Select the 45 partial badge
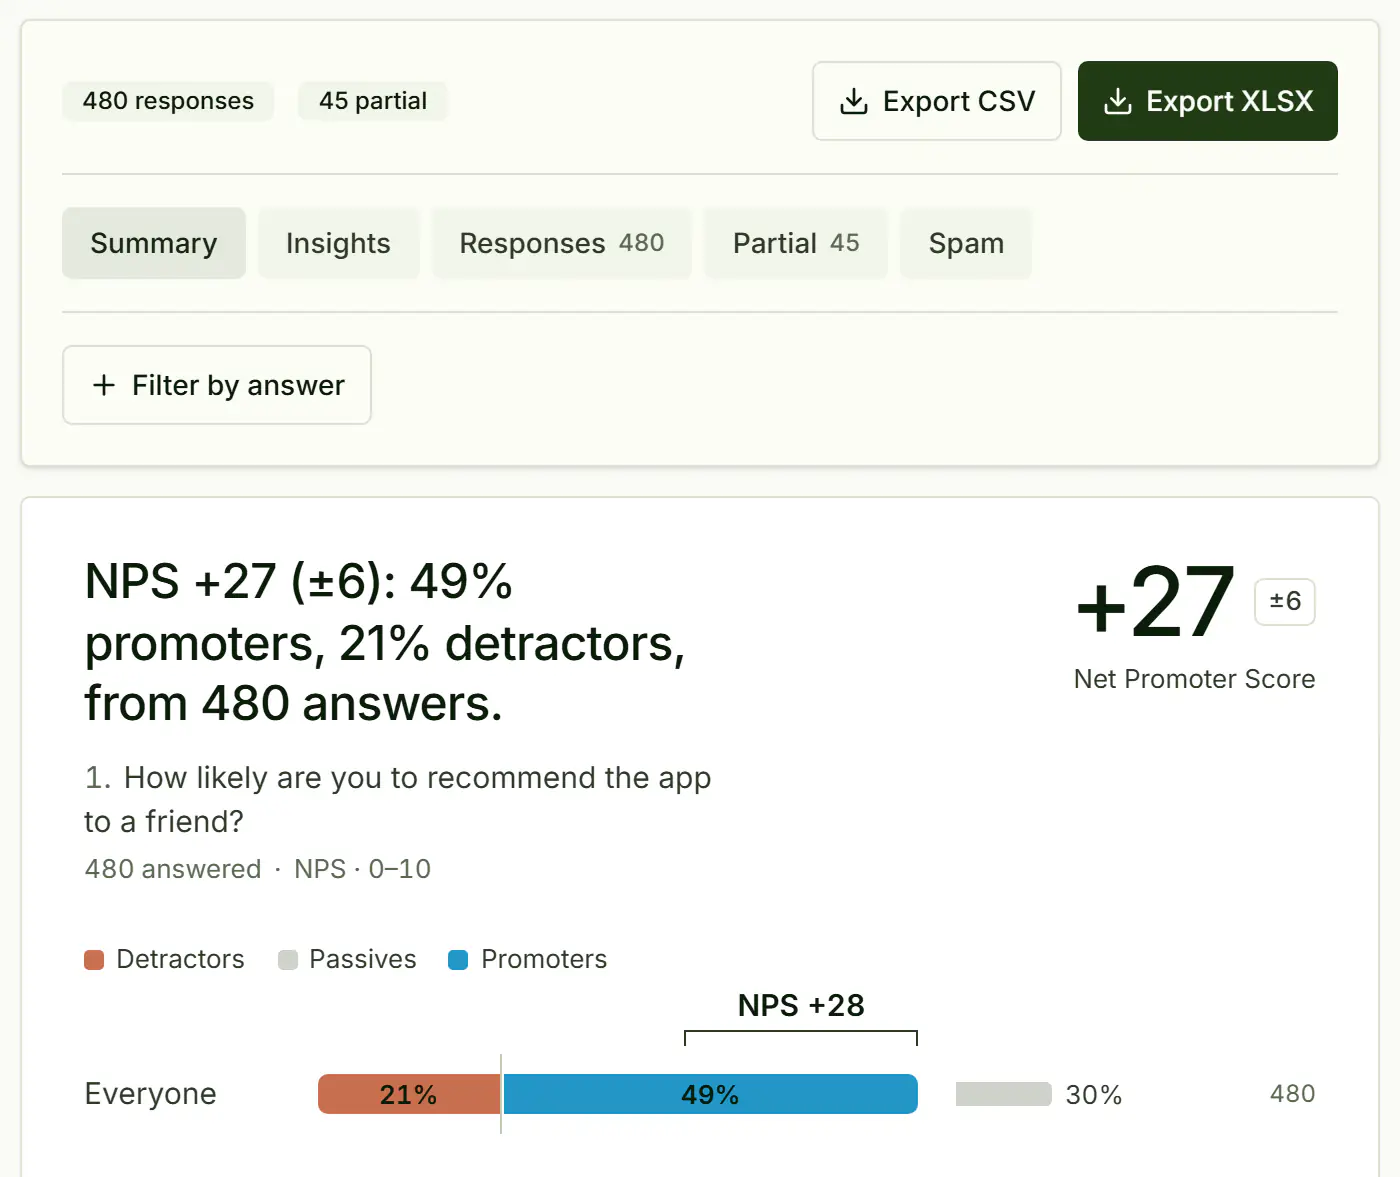 pos(373,101)
